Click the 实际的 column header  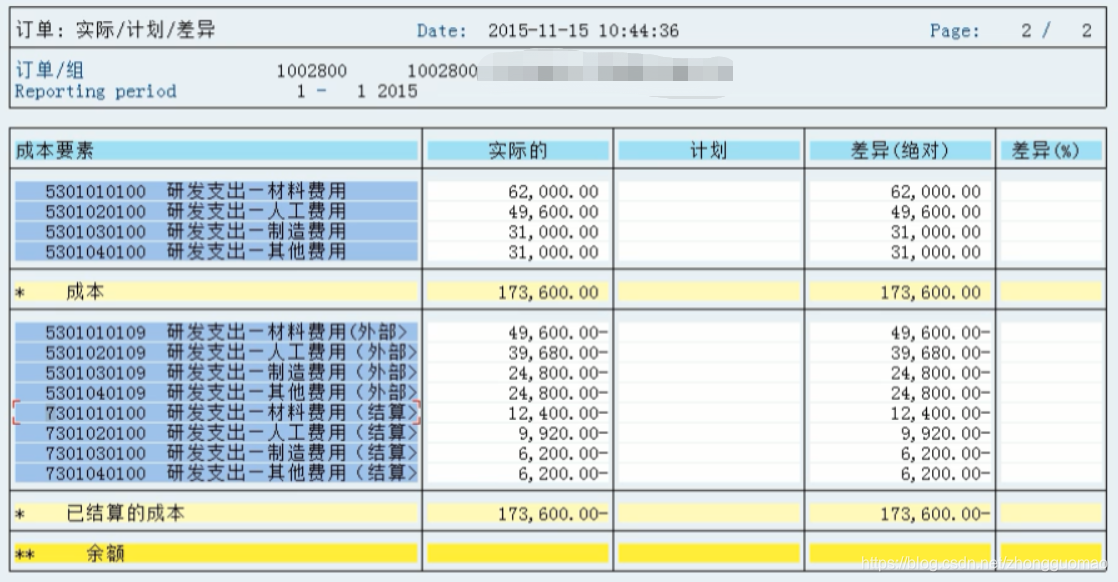coord(518,150)
